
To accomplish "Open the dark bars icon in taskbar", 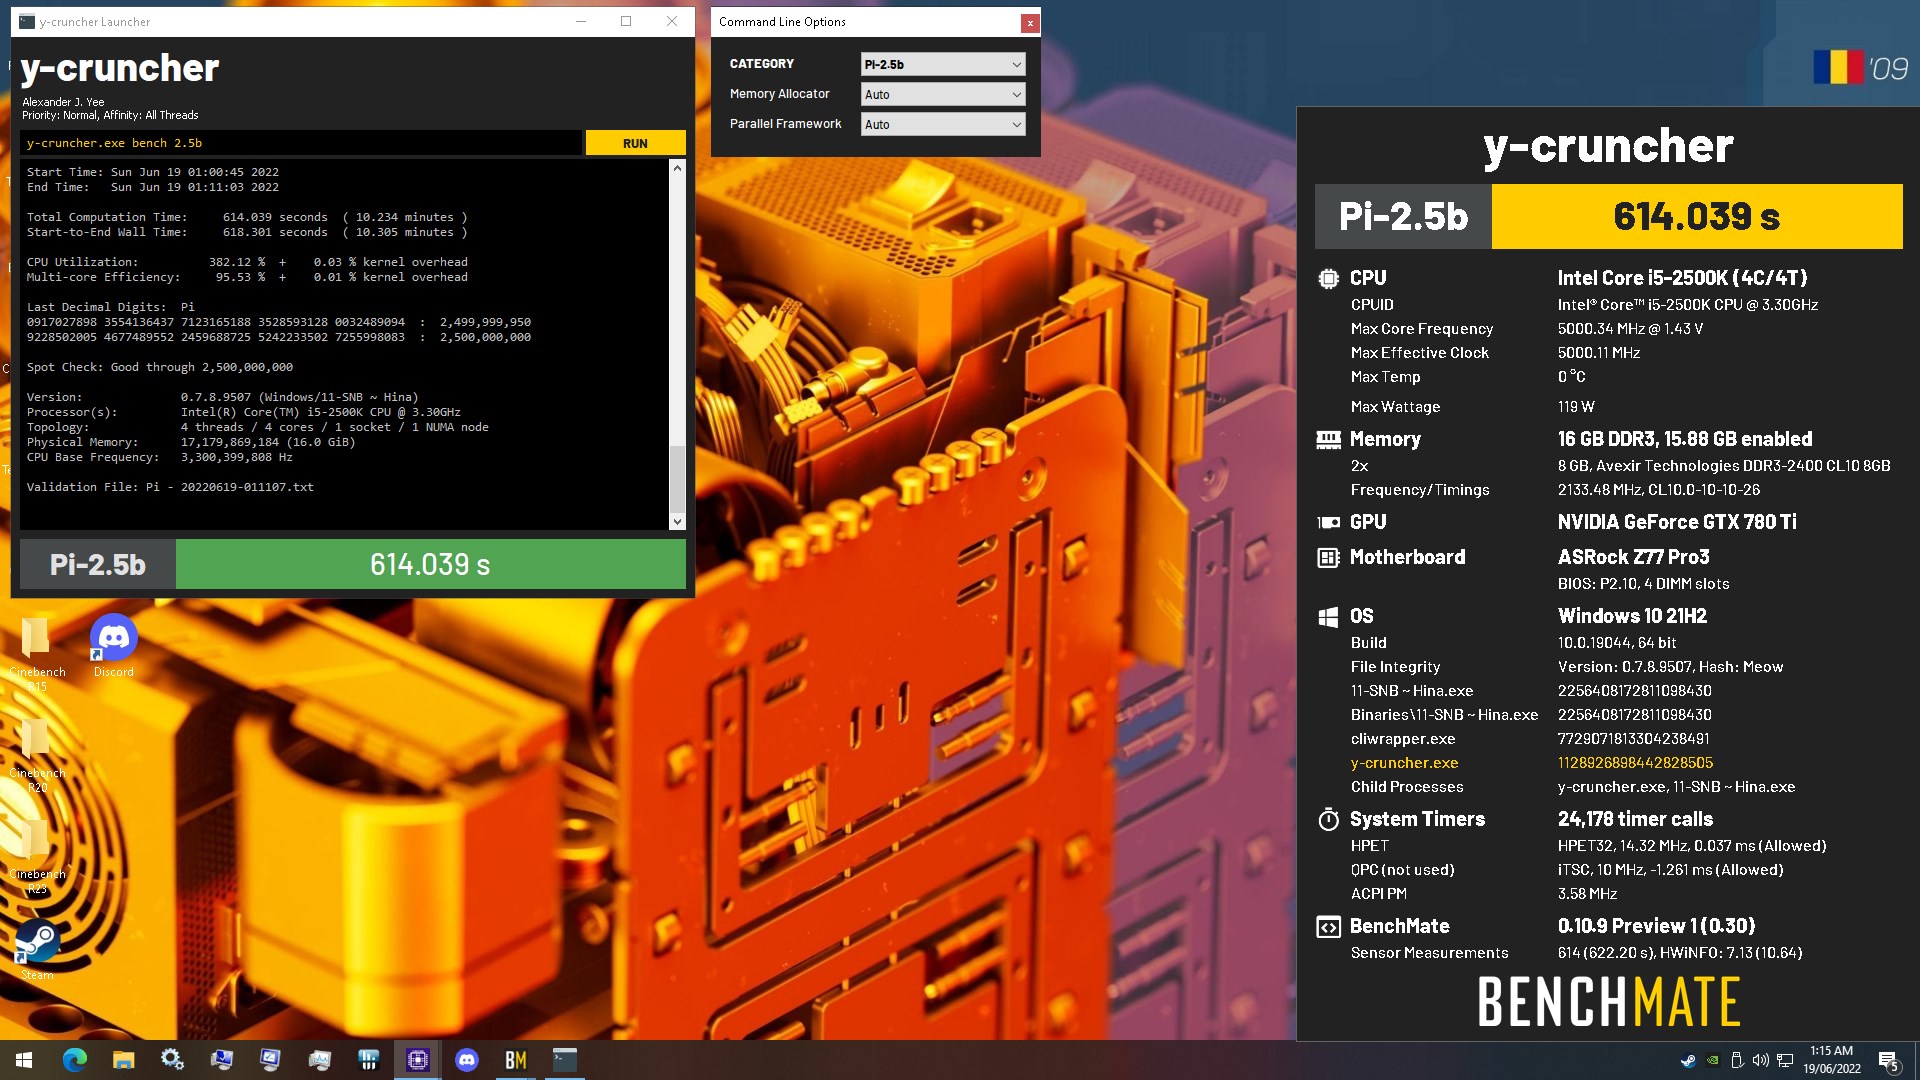I will pos(368,1060).
